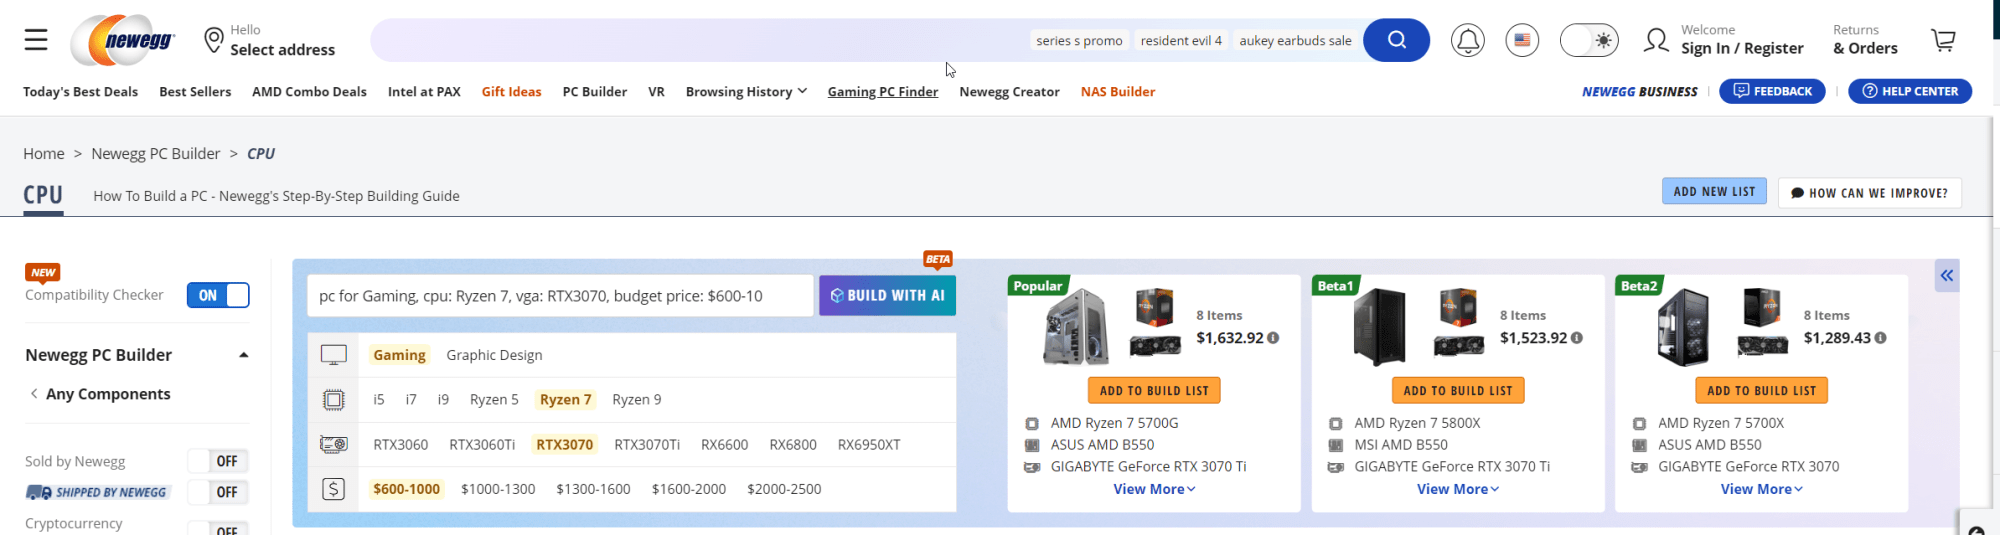The width and height of the screenshot is (2000, 535).
Task: Click the US flag country icon
Action: pos(1522,40)
